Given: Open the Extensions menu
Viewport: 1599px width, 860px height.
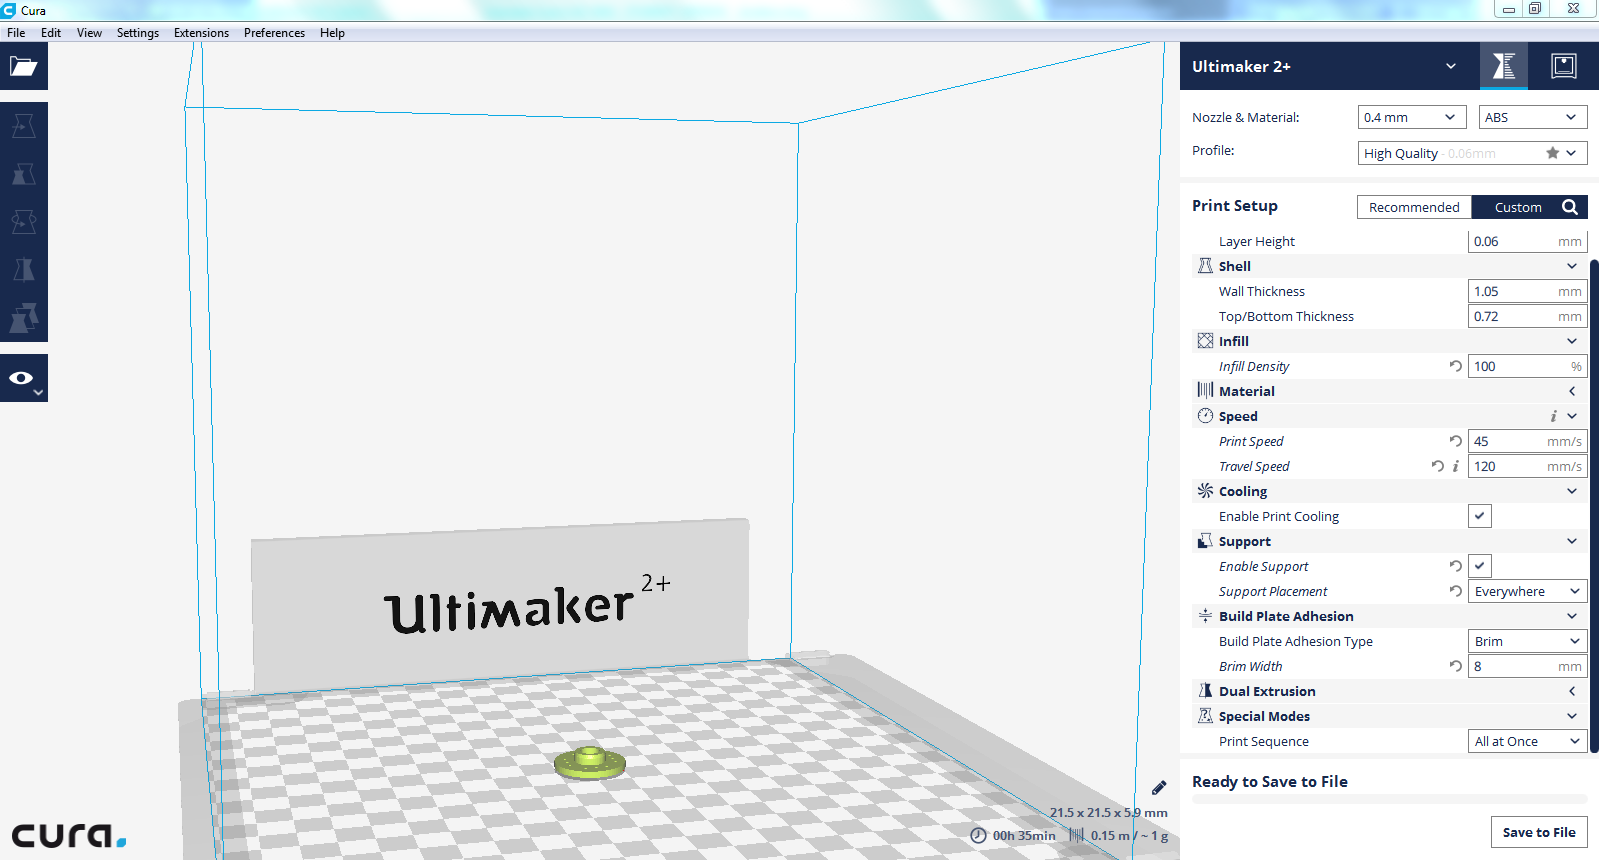Looking at the screenshot, I should [x=201, y=33].
